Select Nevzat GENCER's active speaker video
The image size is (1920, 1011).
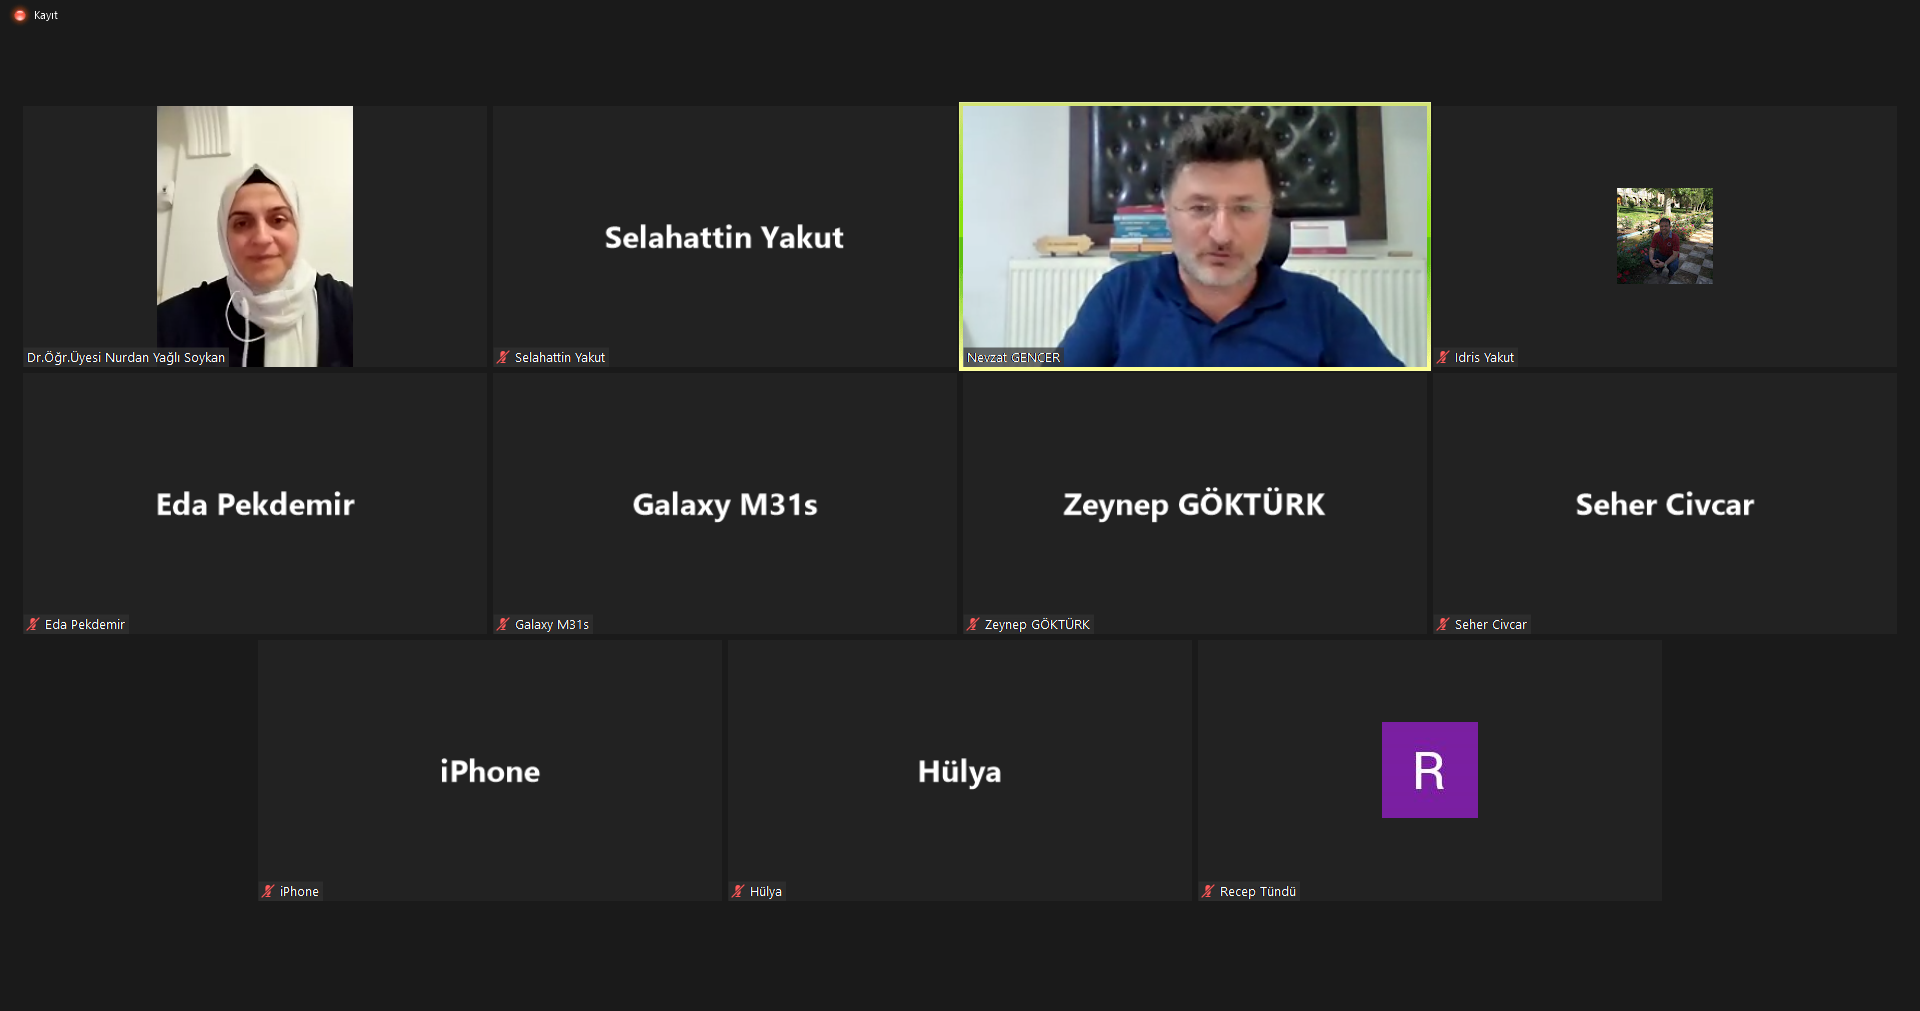(1195, 236)
